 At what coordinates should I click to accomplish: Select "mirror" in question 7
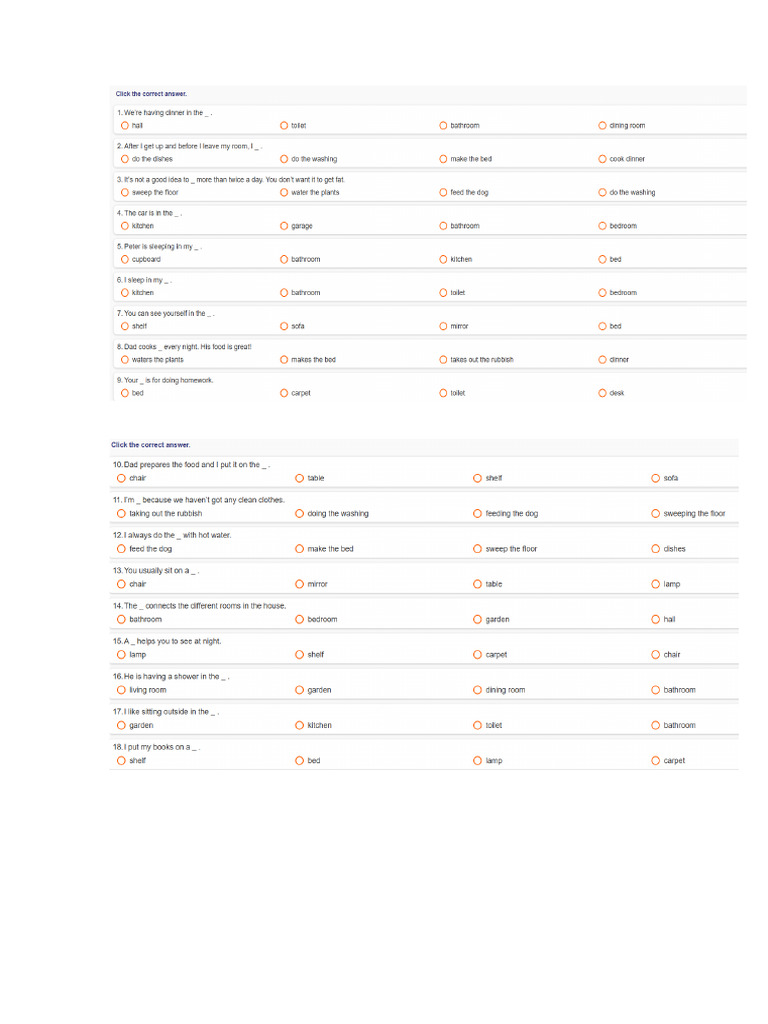(x=443, y=326)
